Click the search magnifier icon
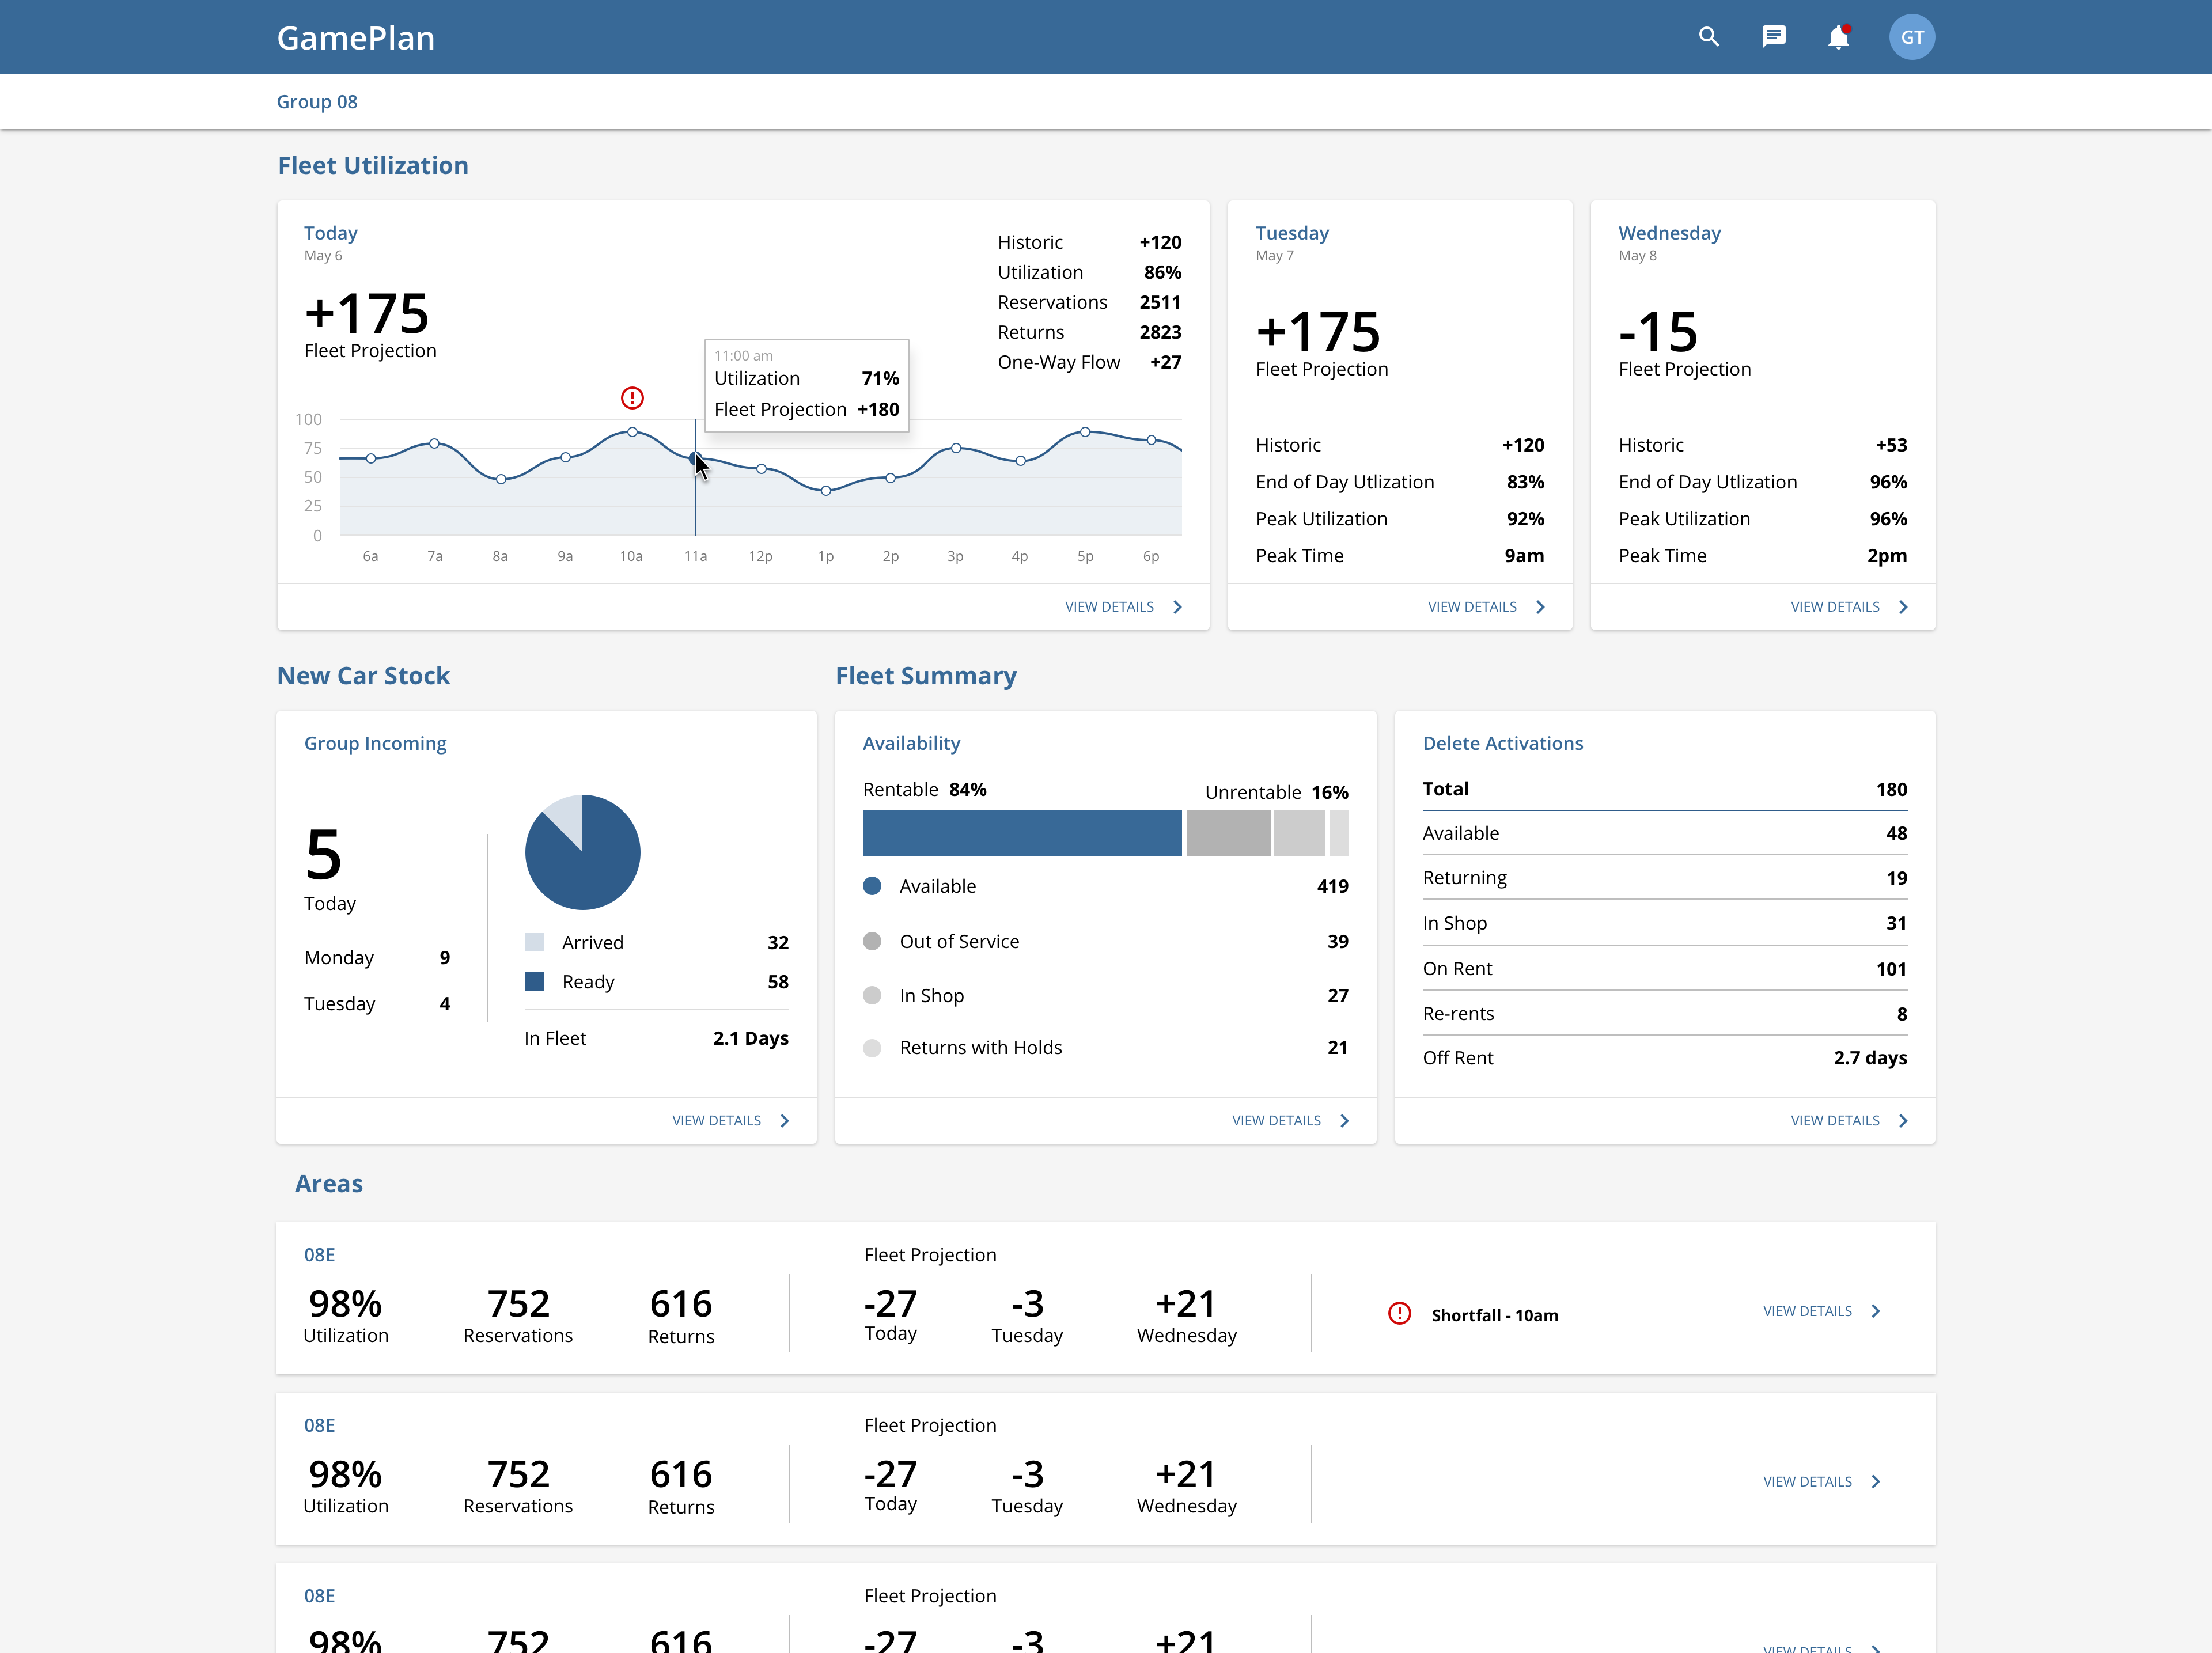Viewport: 2212px width, 1653px height. click(1709, 37)
